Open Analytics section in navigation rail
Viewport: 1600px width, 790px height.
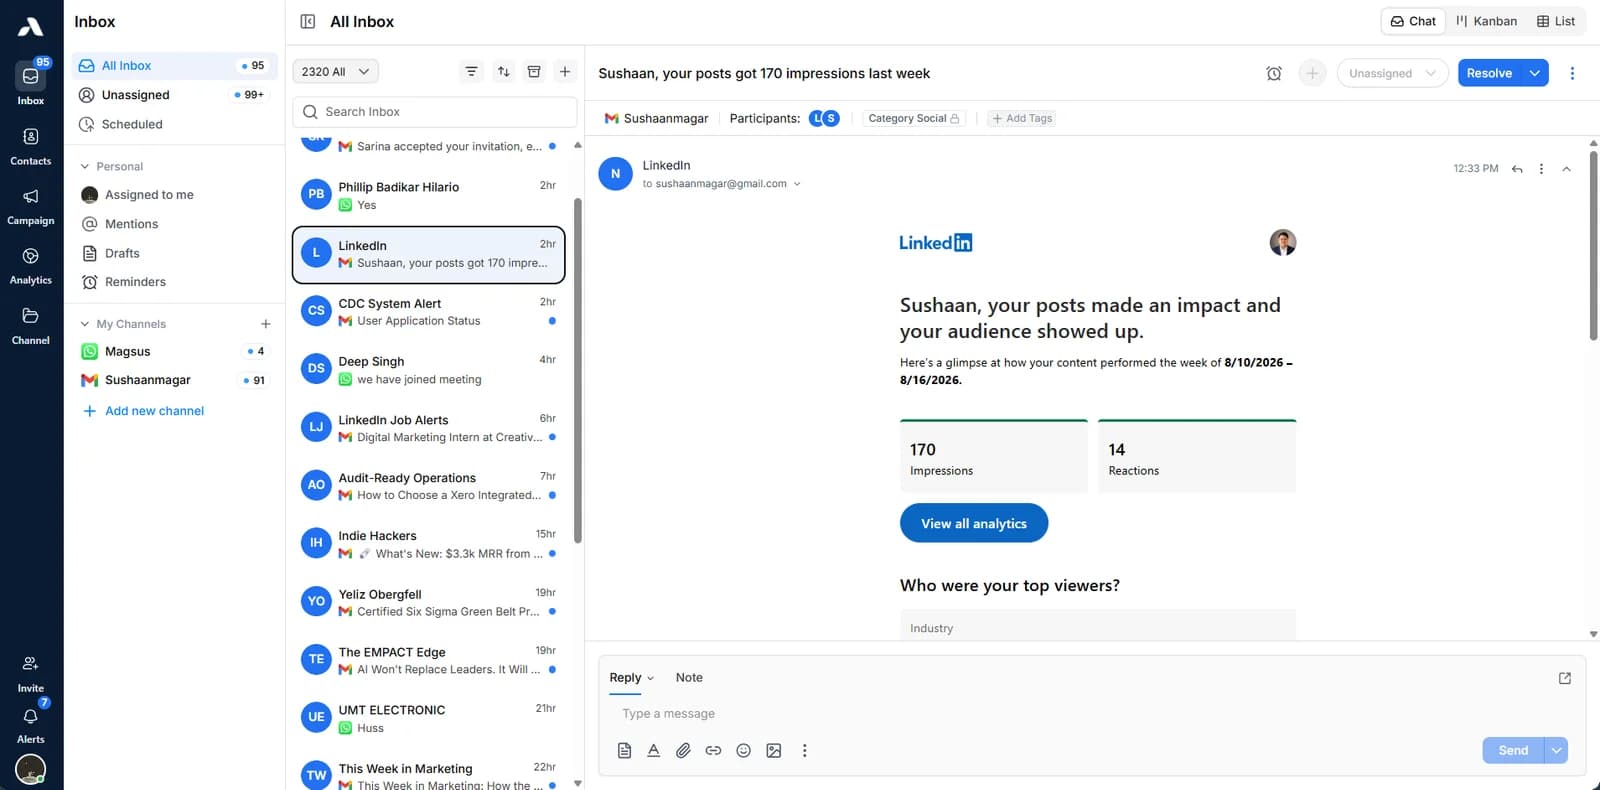coord(31,266)
